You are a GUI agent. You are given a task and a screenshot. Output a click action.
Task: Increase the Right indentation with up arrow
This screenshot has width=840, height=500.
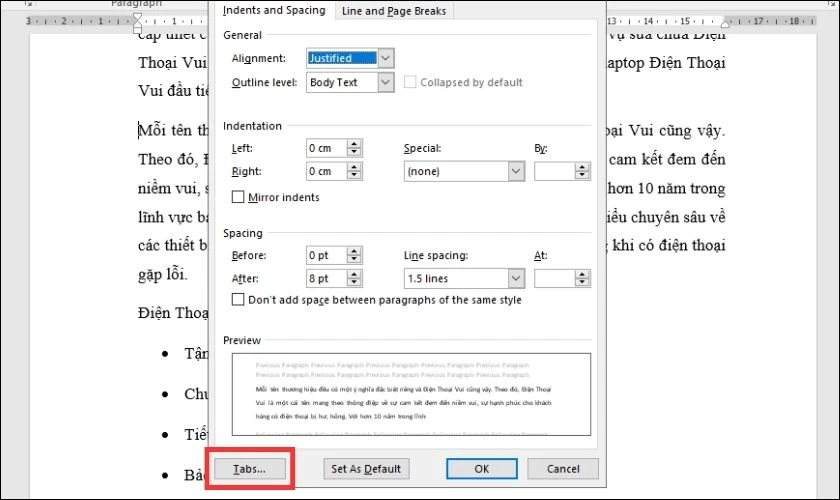pyautogui.click(x=354, y=167)
